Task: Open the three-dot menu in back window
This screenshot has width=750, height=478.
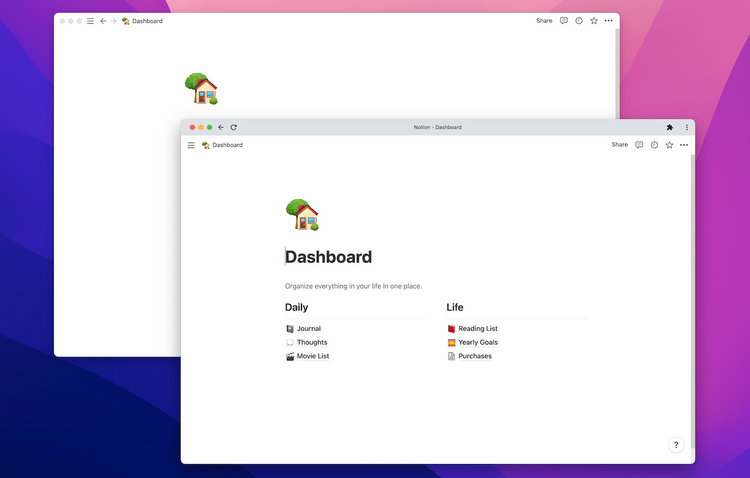Action: click(x=608, y=21)
